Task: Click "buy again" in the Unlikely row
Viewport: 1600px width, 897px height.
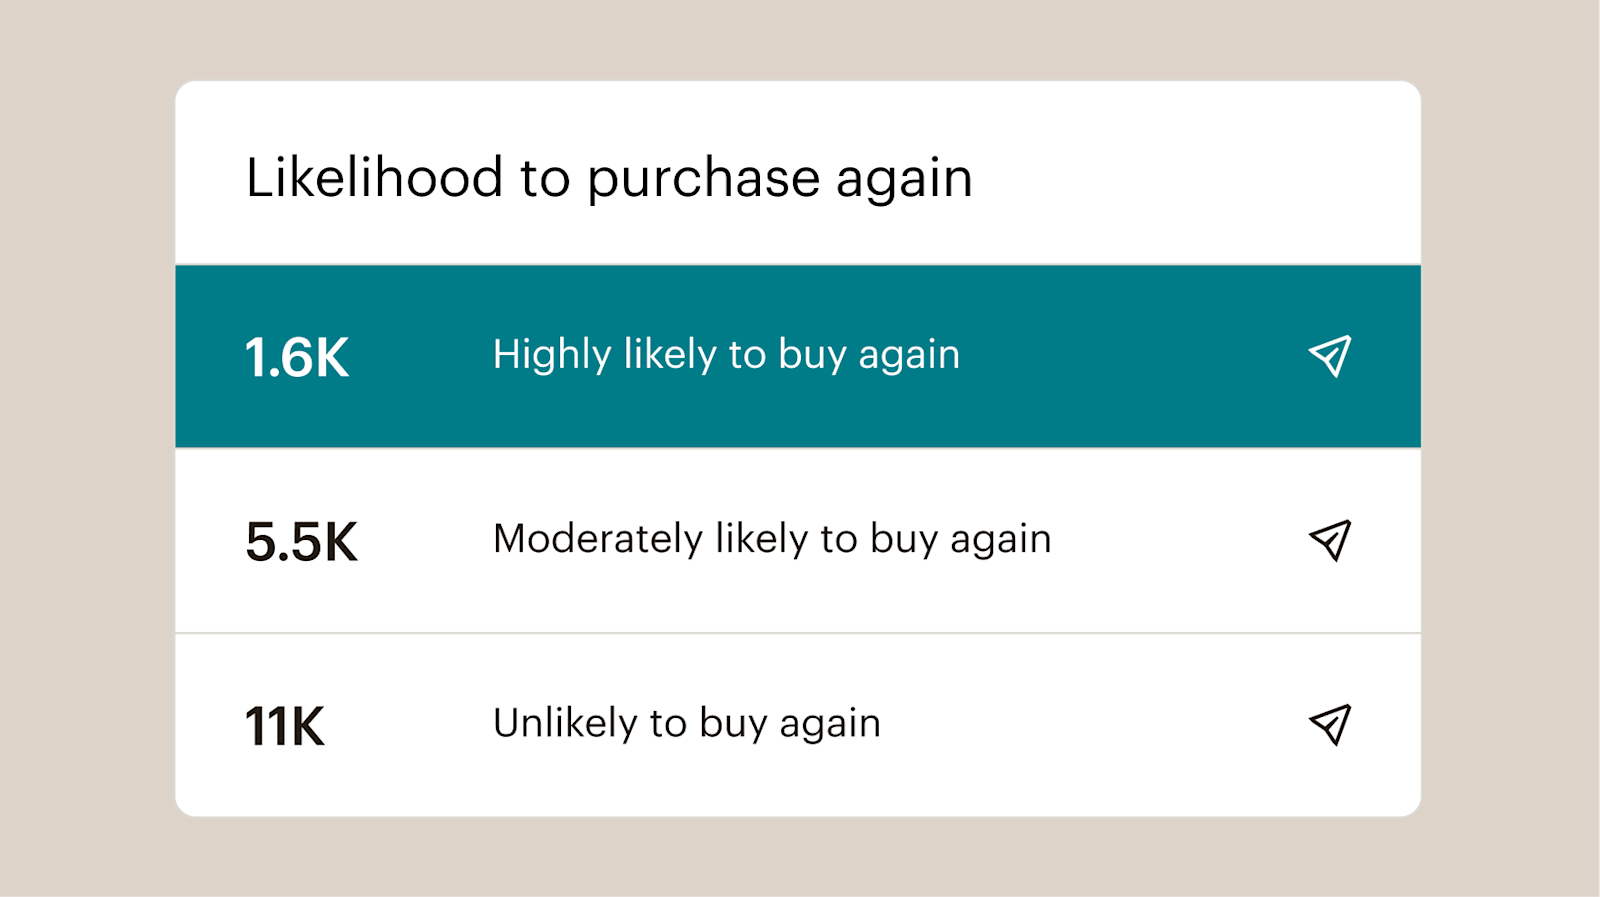Action: [790, 724]
